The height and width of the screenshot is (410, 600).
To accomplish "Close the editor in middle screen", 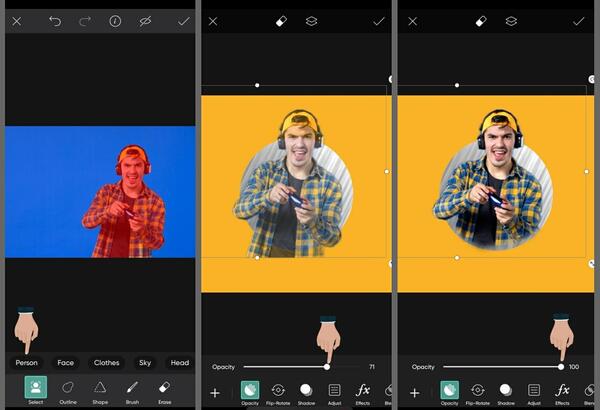I will point(213,21).
